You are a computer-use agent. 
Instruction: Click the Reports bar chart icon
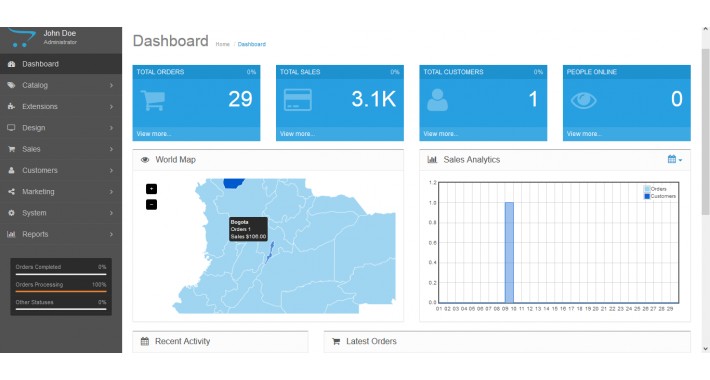pos(11,234)
